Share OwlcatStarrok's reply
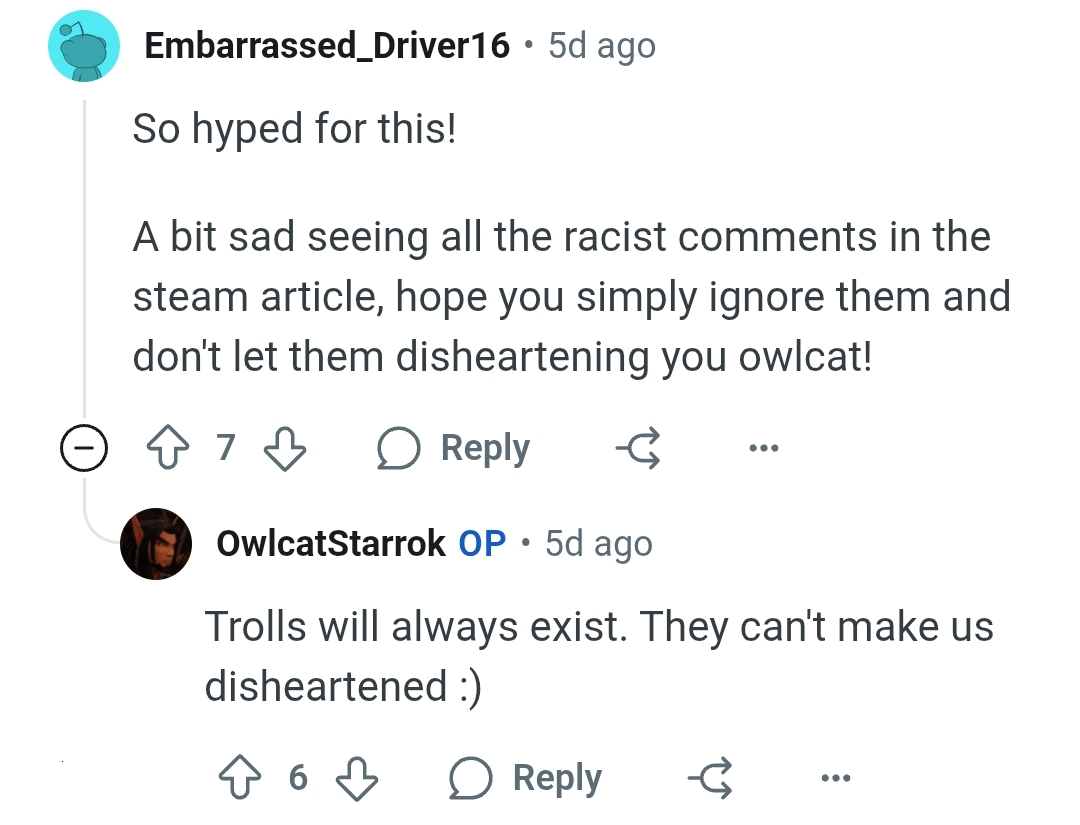This screenshot has height=825, width=1080. click(x=710, y=778)
